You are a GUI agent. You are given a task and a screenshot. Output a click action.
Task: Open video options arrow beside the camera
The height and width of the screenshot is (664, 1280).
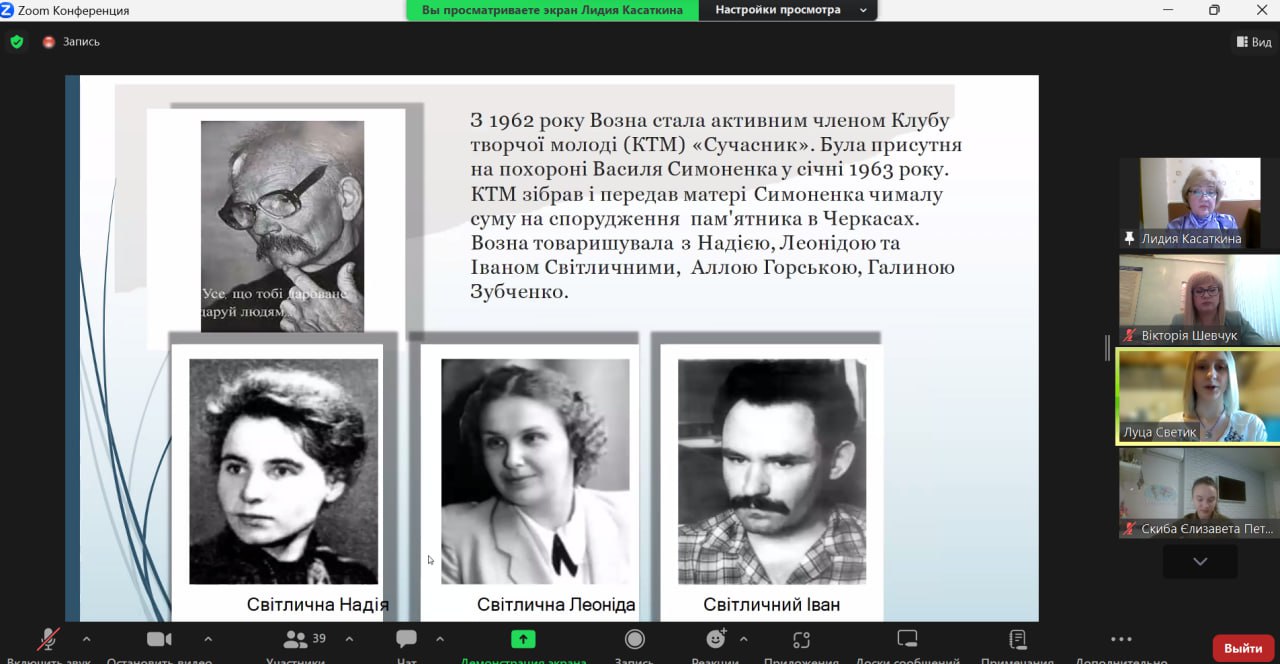208,639
